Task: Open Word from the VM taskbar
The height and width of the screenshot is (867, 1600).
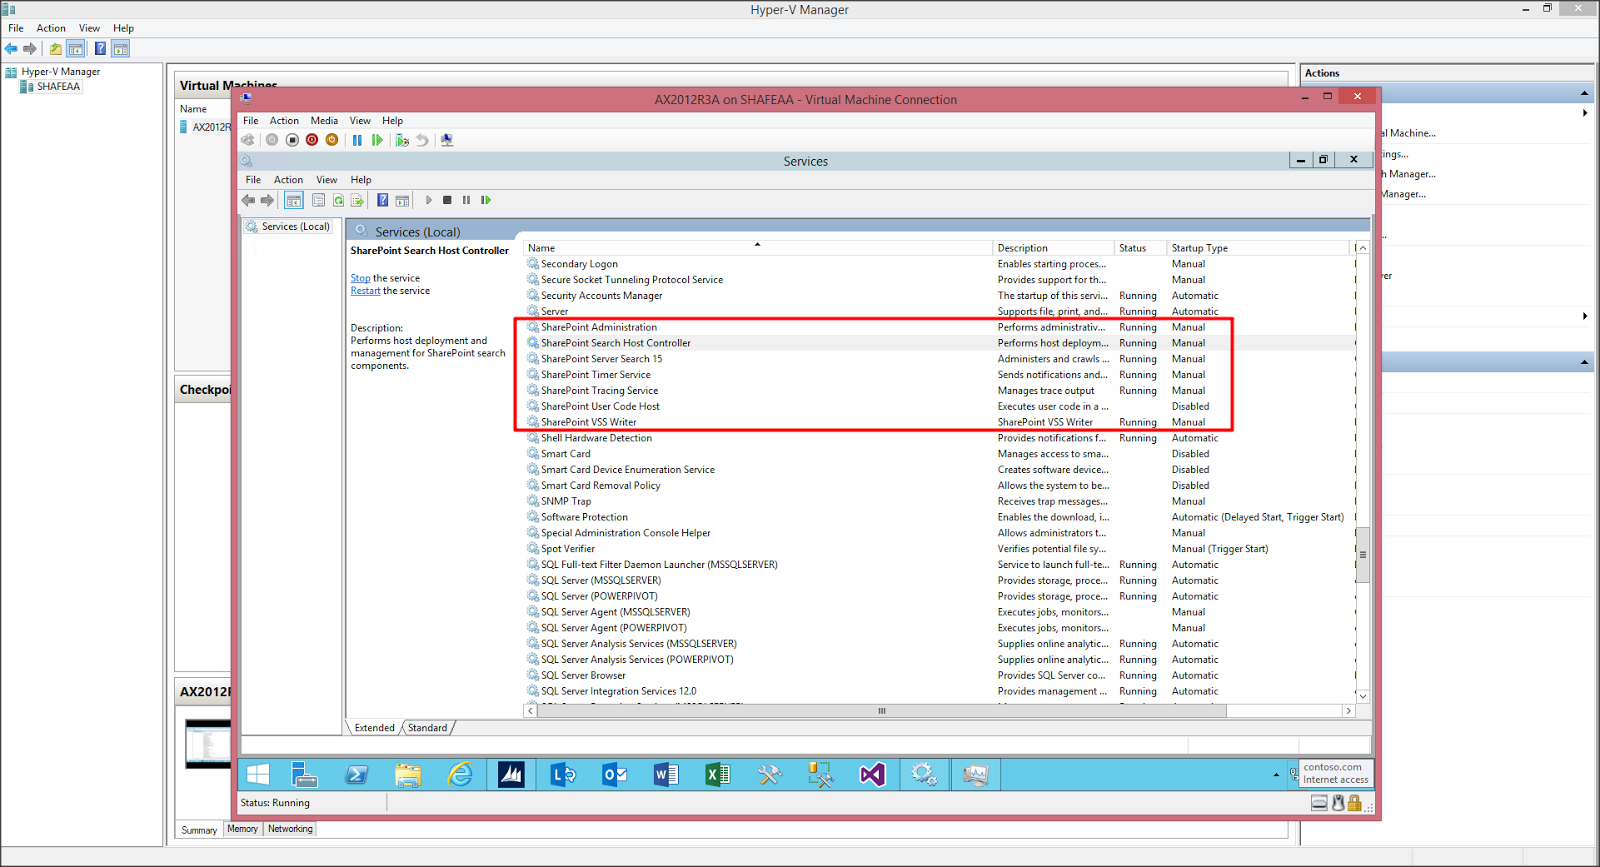Action: click(666, 774)
